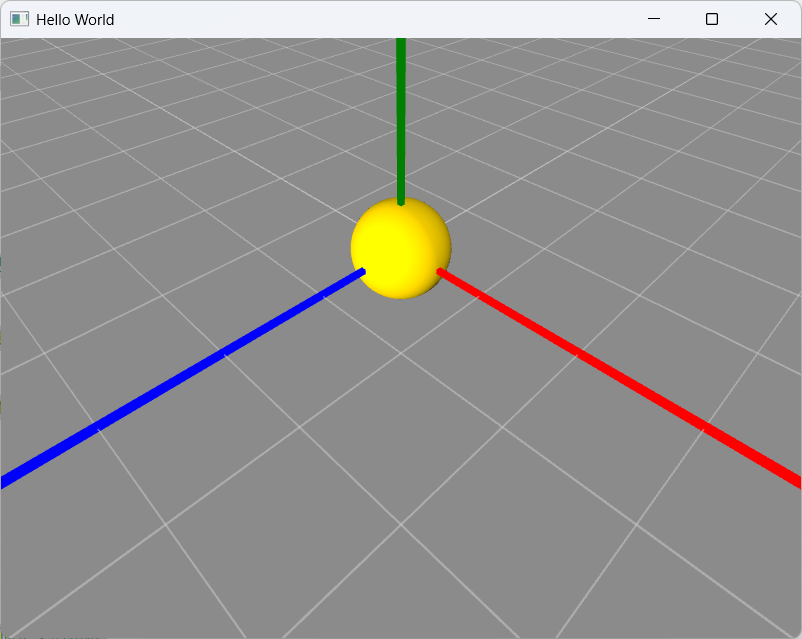The height and width of the screenshot is (639, 802).
Task: Close the Hello World window
Action: [771, 19]
